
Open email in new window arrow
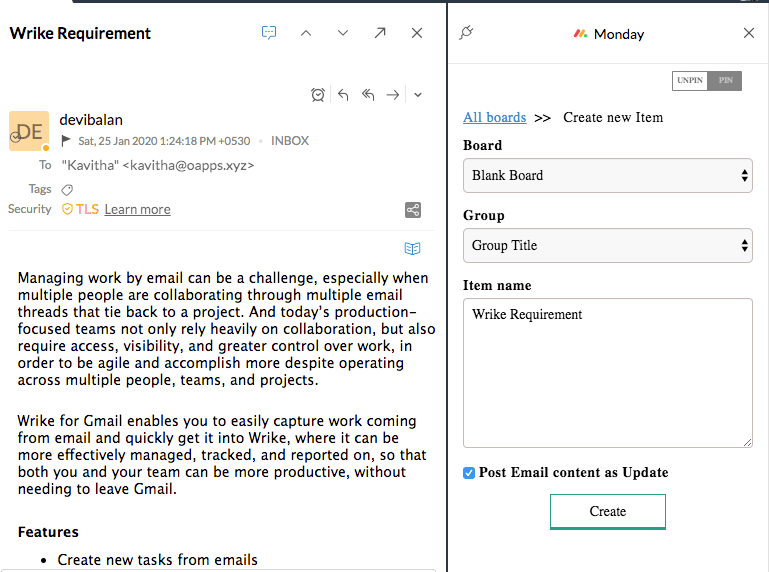click(x=380, y=33)
